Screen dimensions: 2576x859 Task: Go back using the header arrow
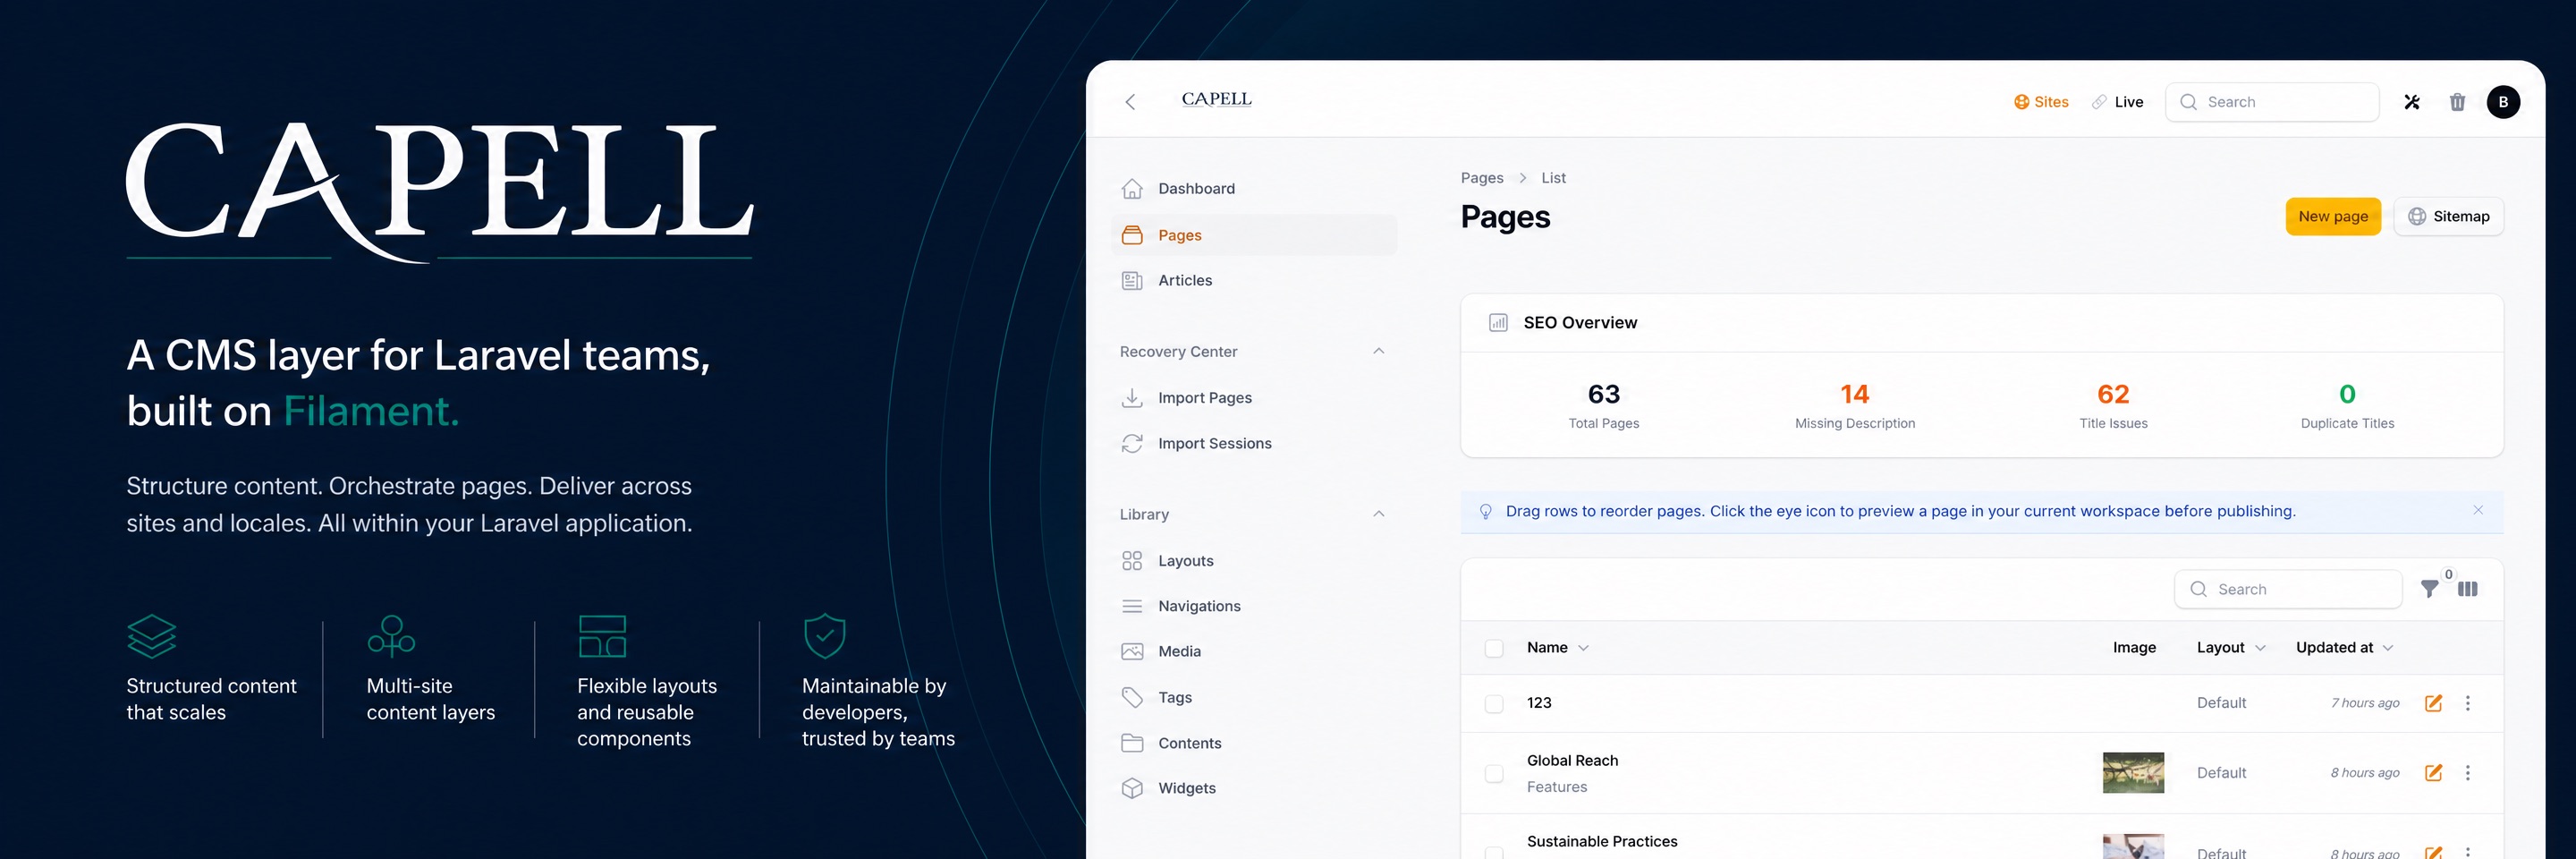coord(1130,102)
